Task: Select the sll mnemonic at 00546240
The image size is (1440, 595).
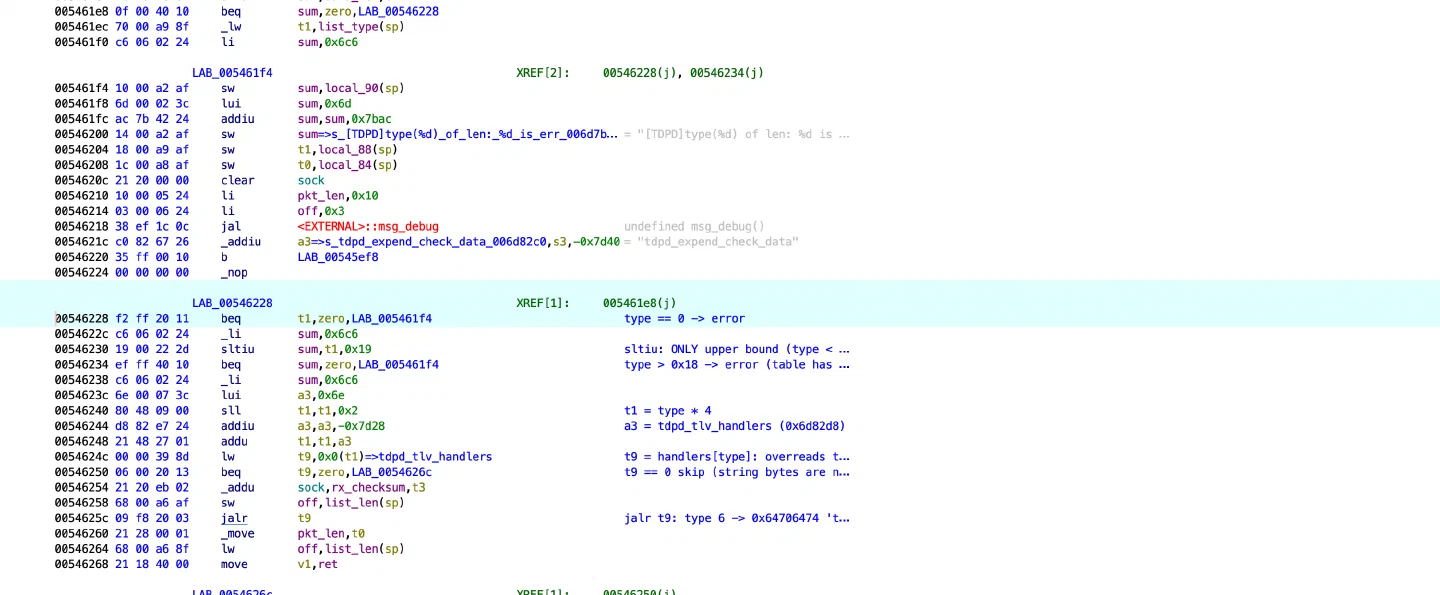Action: point(231,411)
